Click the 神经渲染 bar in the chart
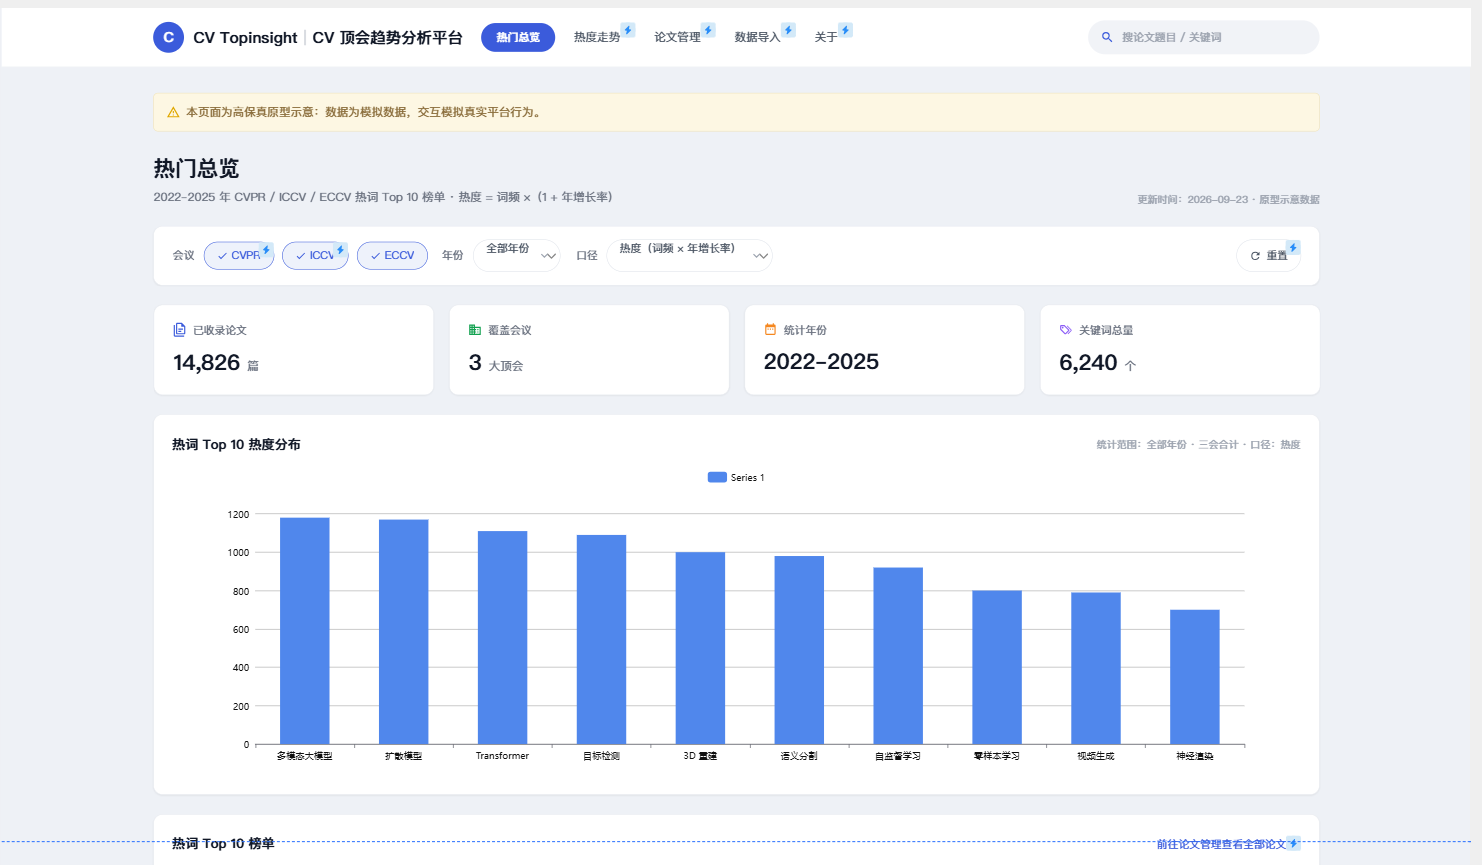The image size is (1482, 865). [x=1195, y=677]
